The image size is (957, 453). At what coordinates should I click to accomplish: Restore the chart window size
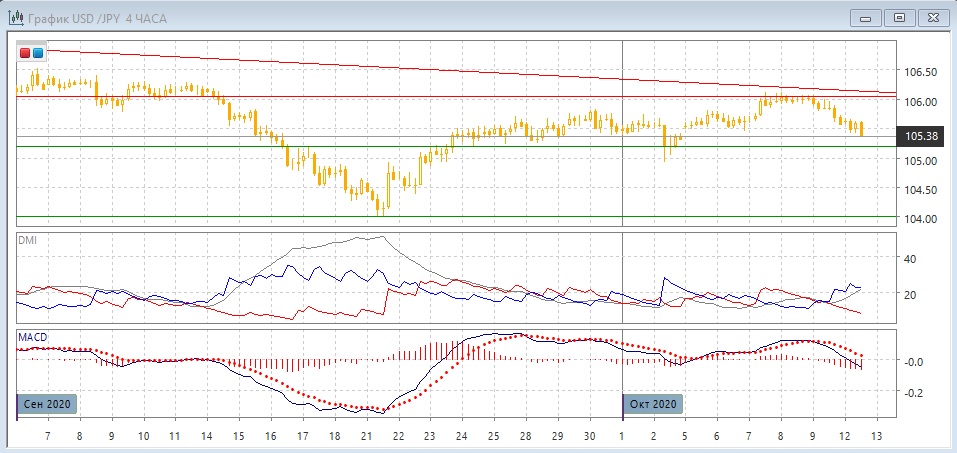tap(899, 17)
